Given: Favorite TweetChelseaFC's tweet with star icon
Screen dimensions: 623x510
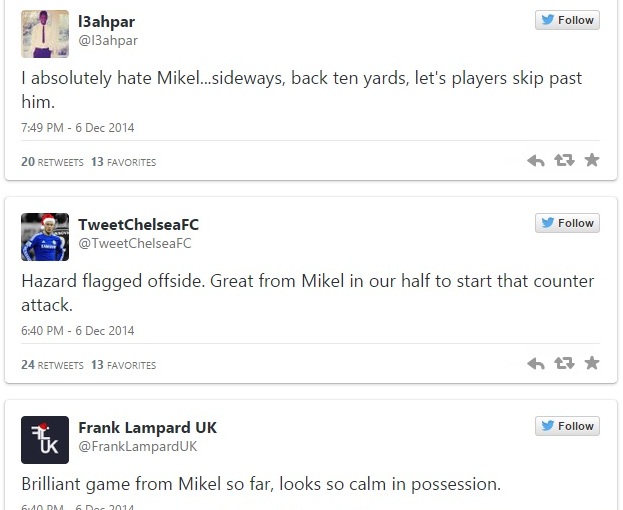Looking at the screenshot, I should click(592, 364).
